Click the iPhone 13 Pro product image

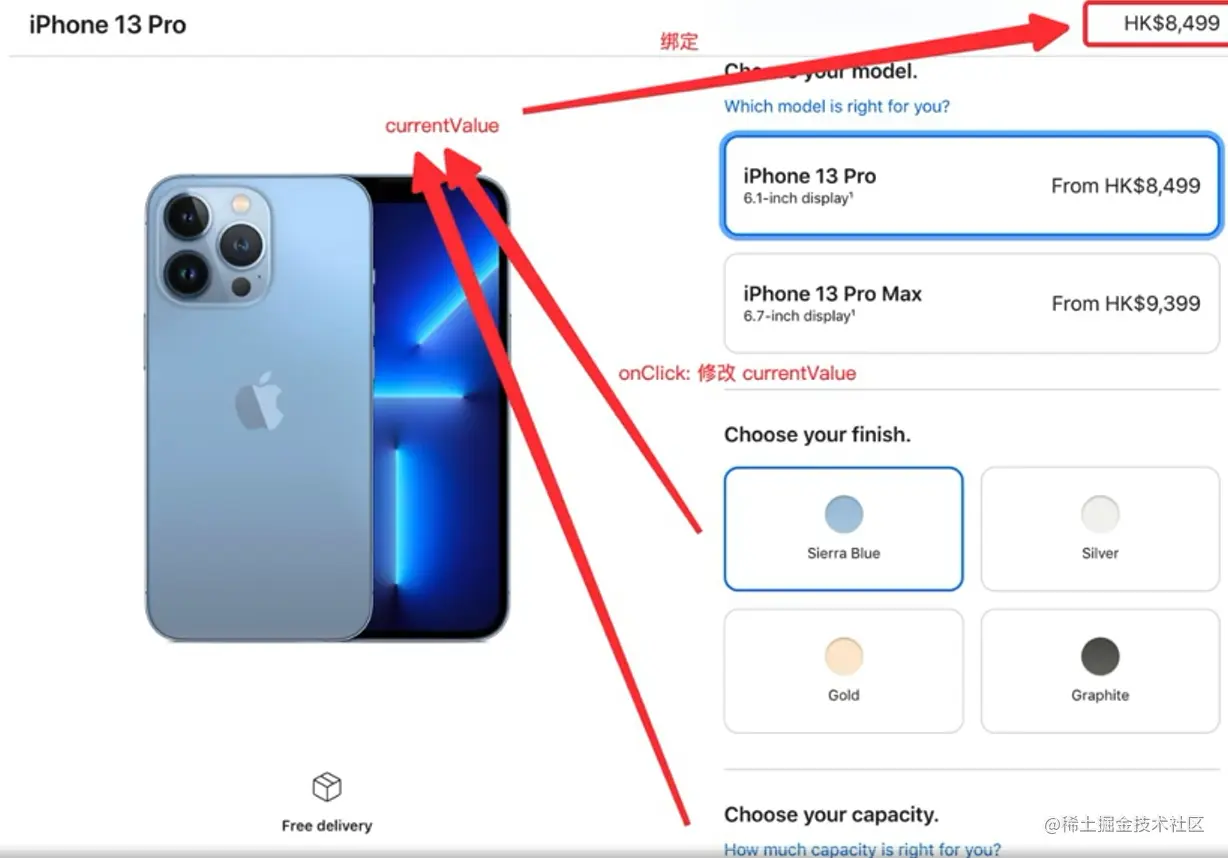[x=327, y=407]
